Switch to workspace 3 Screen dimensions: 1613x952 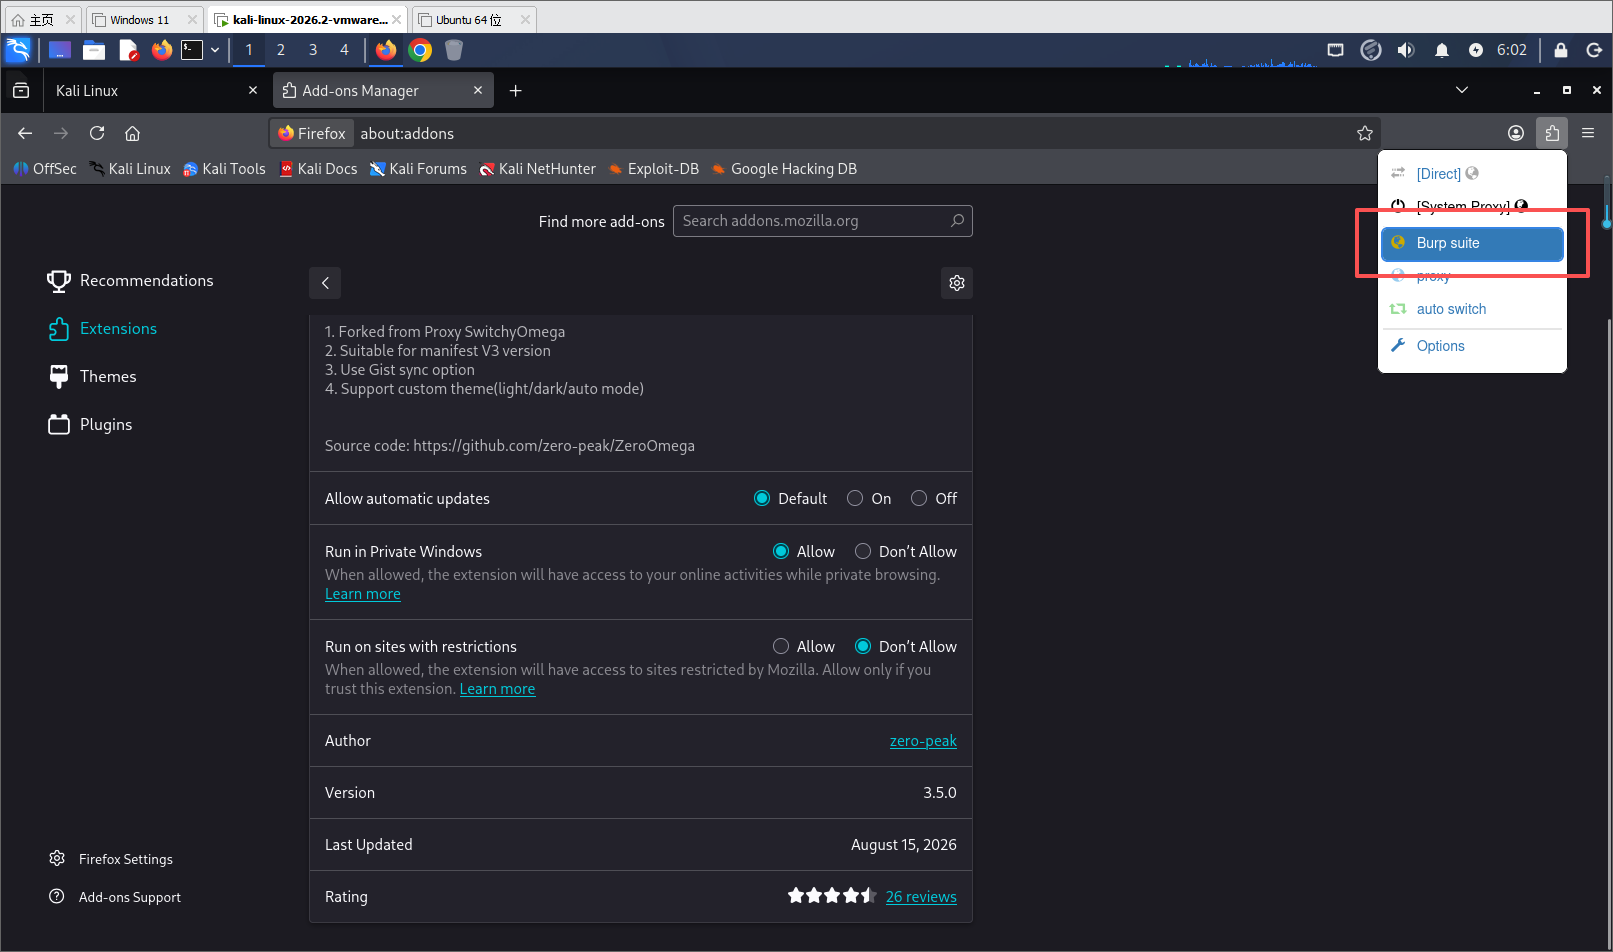coord(313,50)
